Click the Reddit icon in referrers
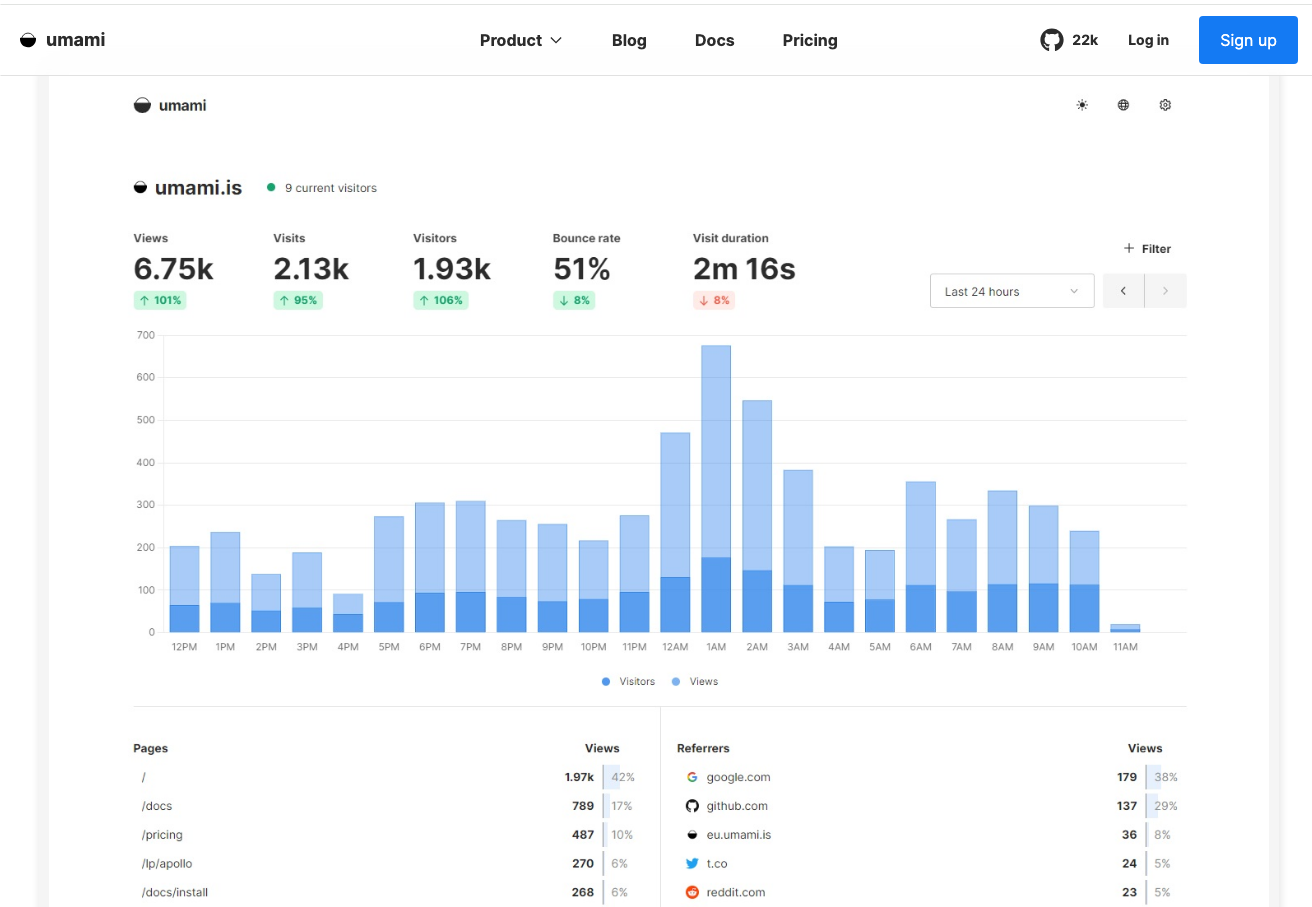1312x907 pixels. pyautogui.click(x=692, y=892)
